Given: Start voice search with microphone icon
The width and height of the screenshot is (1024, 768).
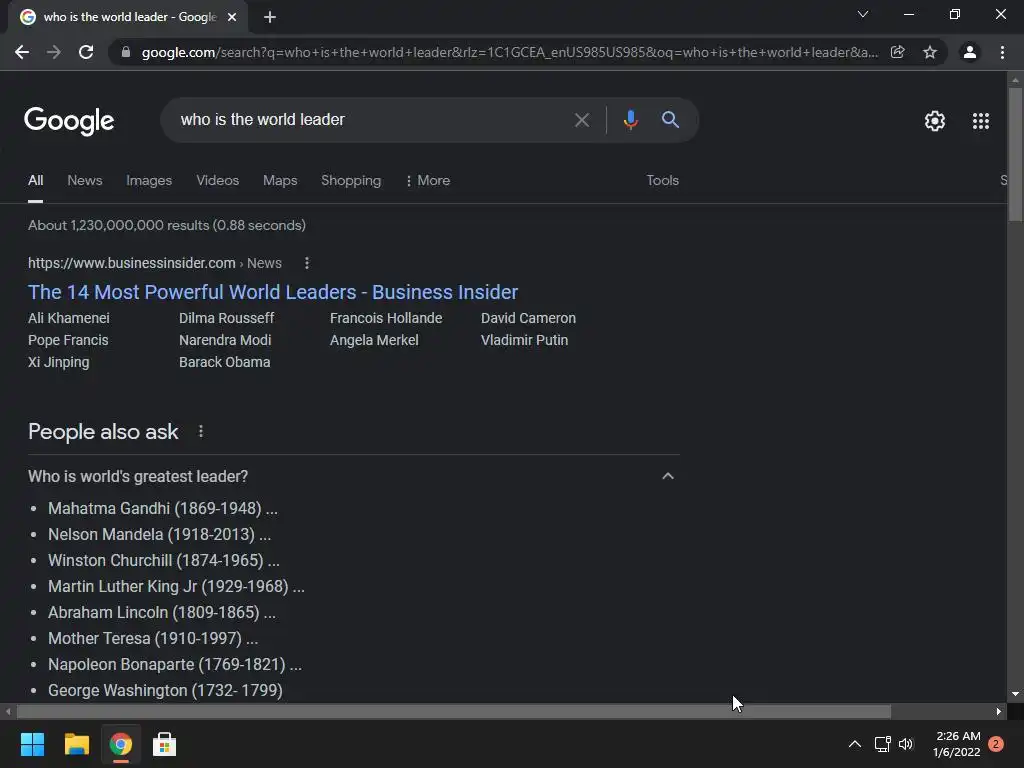Looking at the screenshot, I should coord(630,120).
